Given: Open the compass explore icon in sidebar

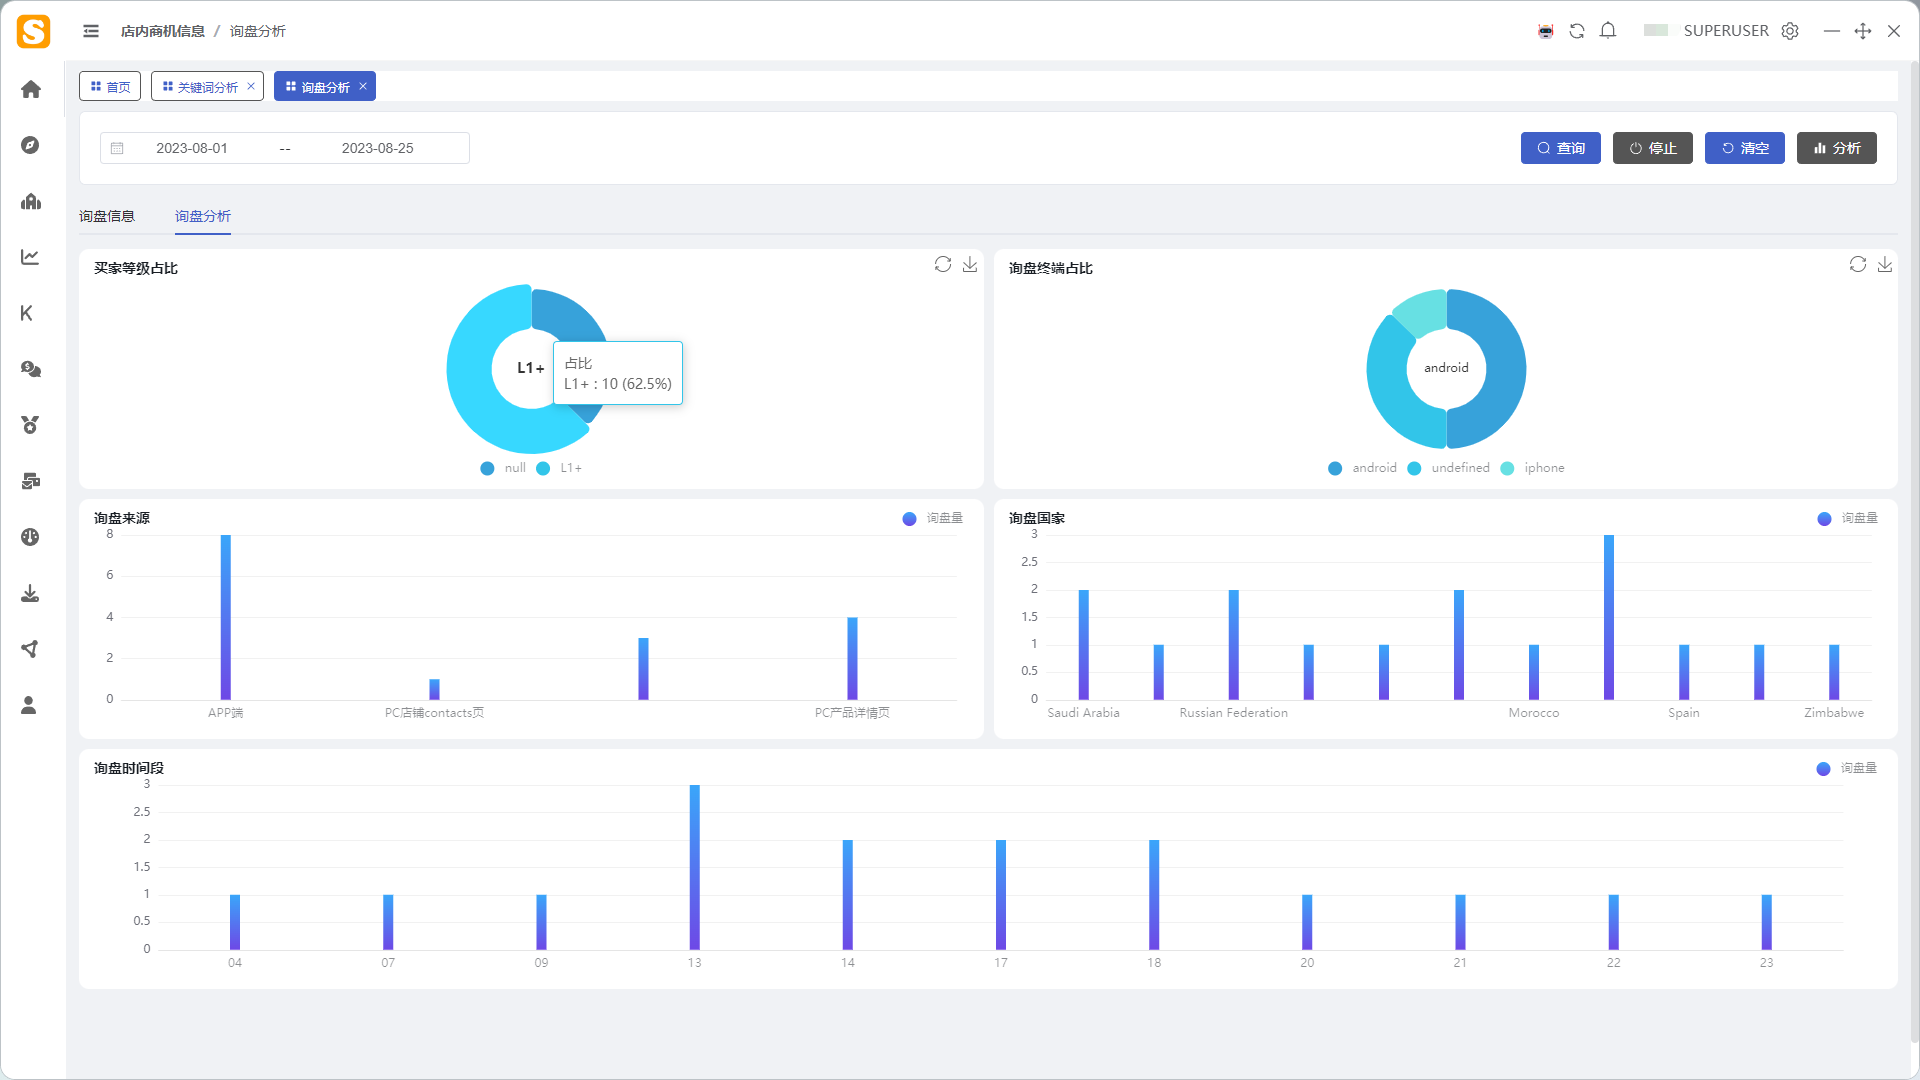Looking at the screenshot, I should (30, 145).
